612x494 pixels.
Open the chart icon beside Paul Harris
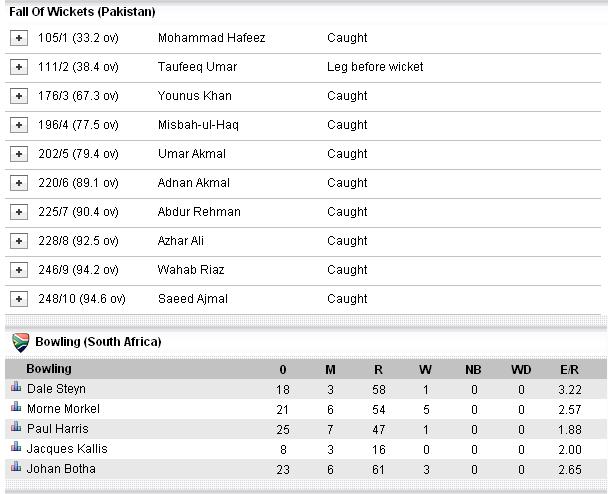16,426
